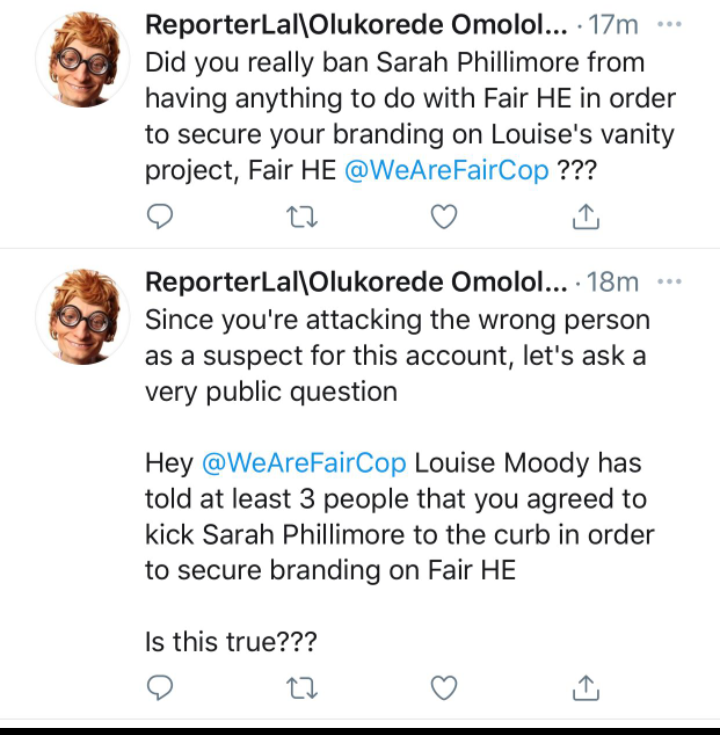Like the 17m tweet
720x735 pixels.
pyautogui.click(x=444, y=215)
